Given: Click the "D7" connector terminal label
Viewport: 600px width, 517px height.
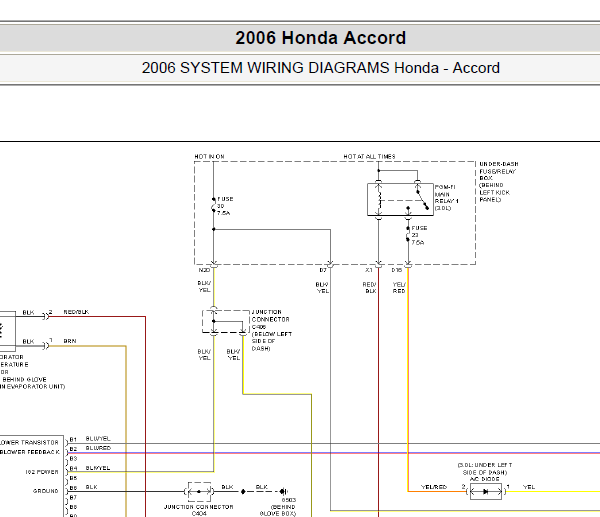Looking at the screenshot, I should [323, 270].
